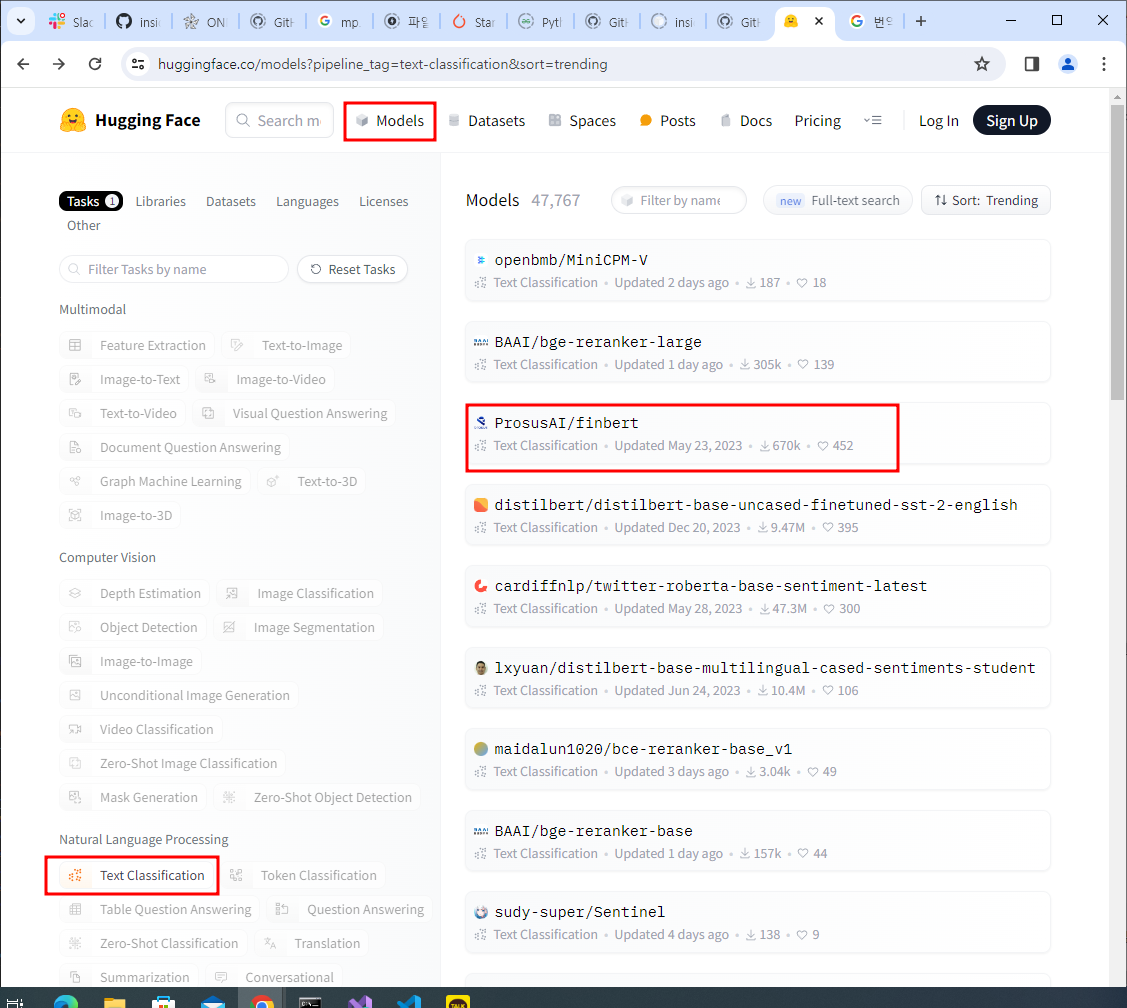Click the lxyuan author avatar icon
Screen dimensions: 1127x1008
(481, 668)
